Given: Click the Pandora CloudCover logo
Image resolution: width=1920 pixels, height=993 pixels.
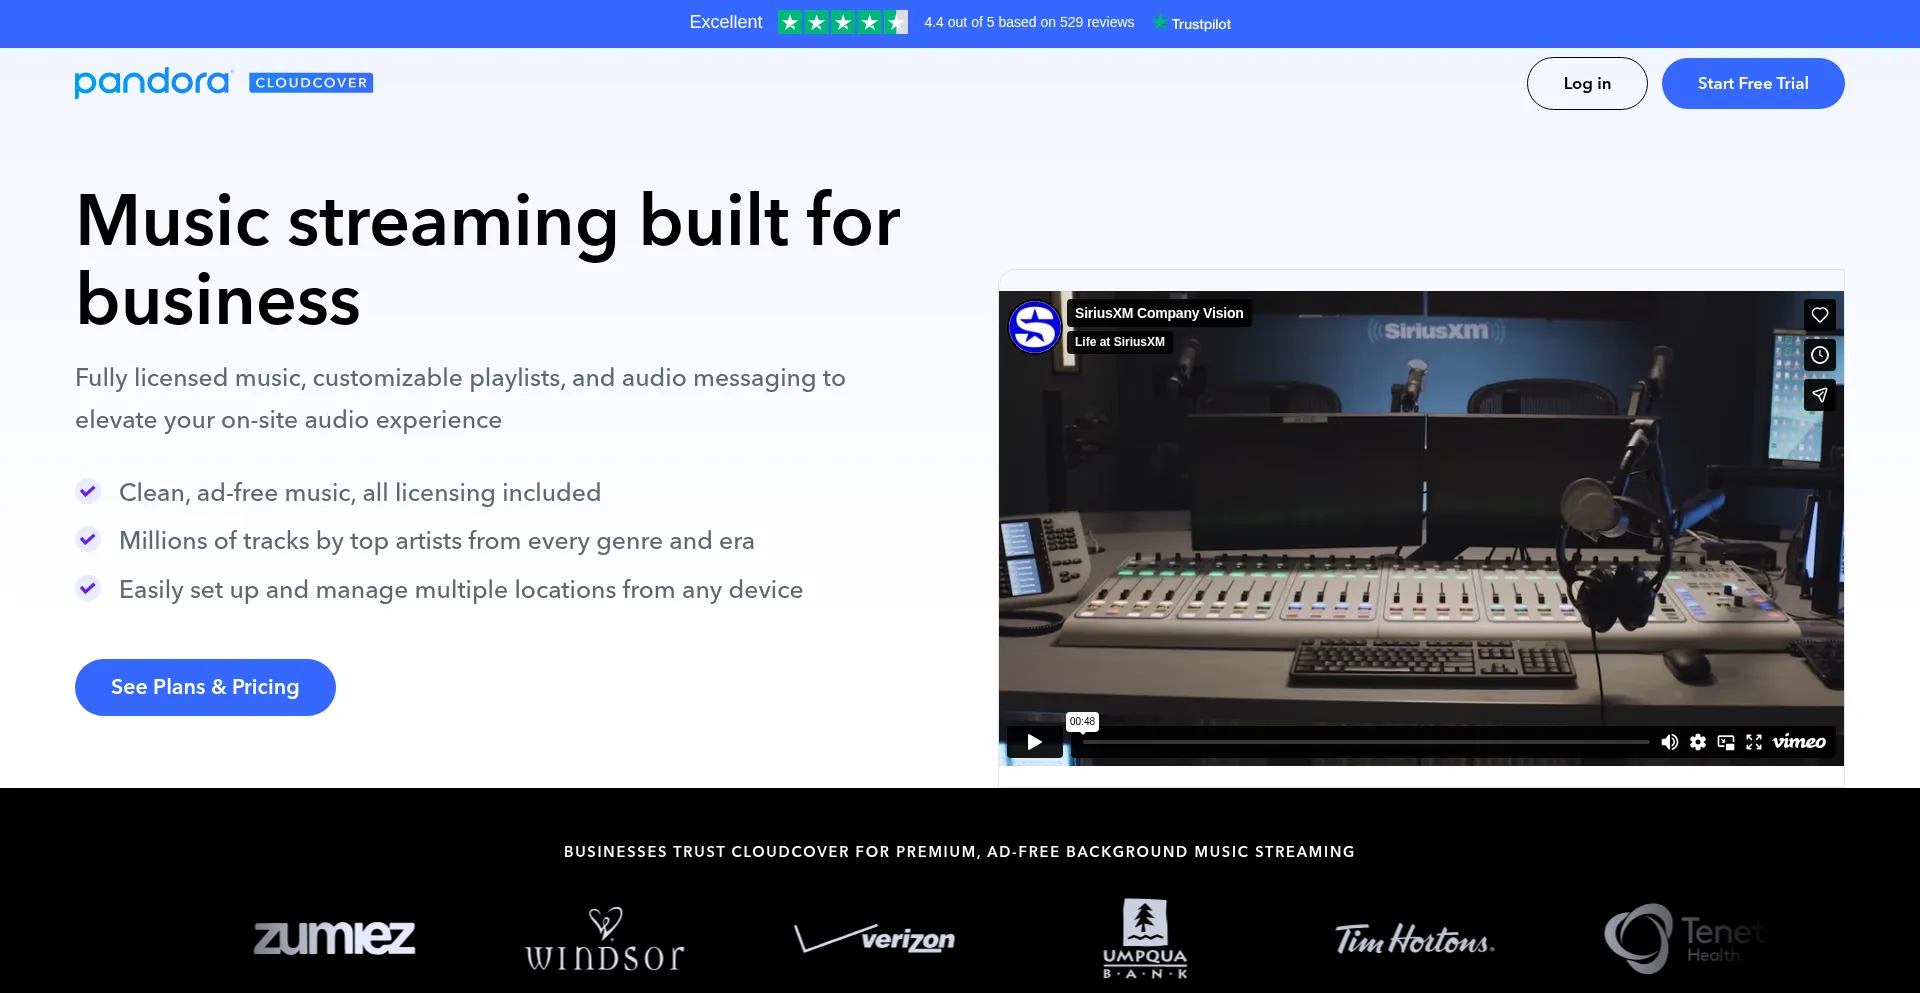Looking at the screenshot, I should point(223,83).
